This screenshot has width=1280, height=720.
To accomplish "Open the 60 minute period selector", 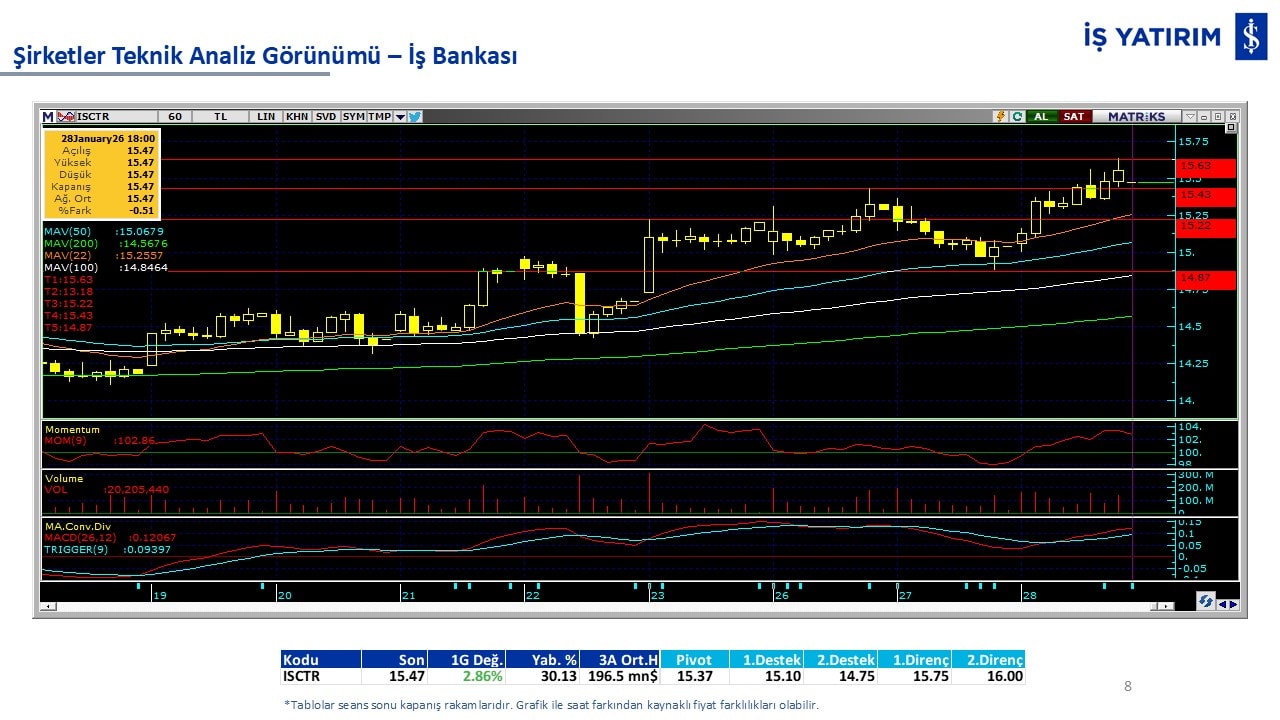I will (175, 117).
